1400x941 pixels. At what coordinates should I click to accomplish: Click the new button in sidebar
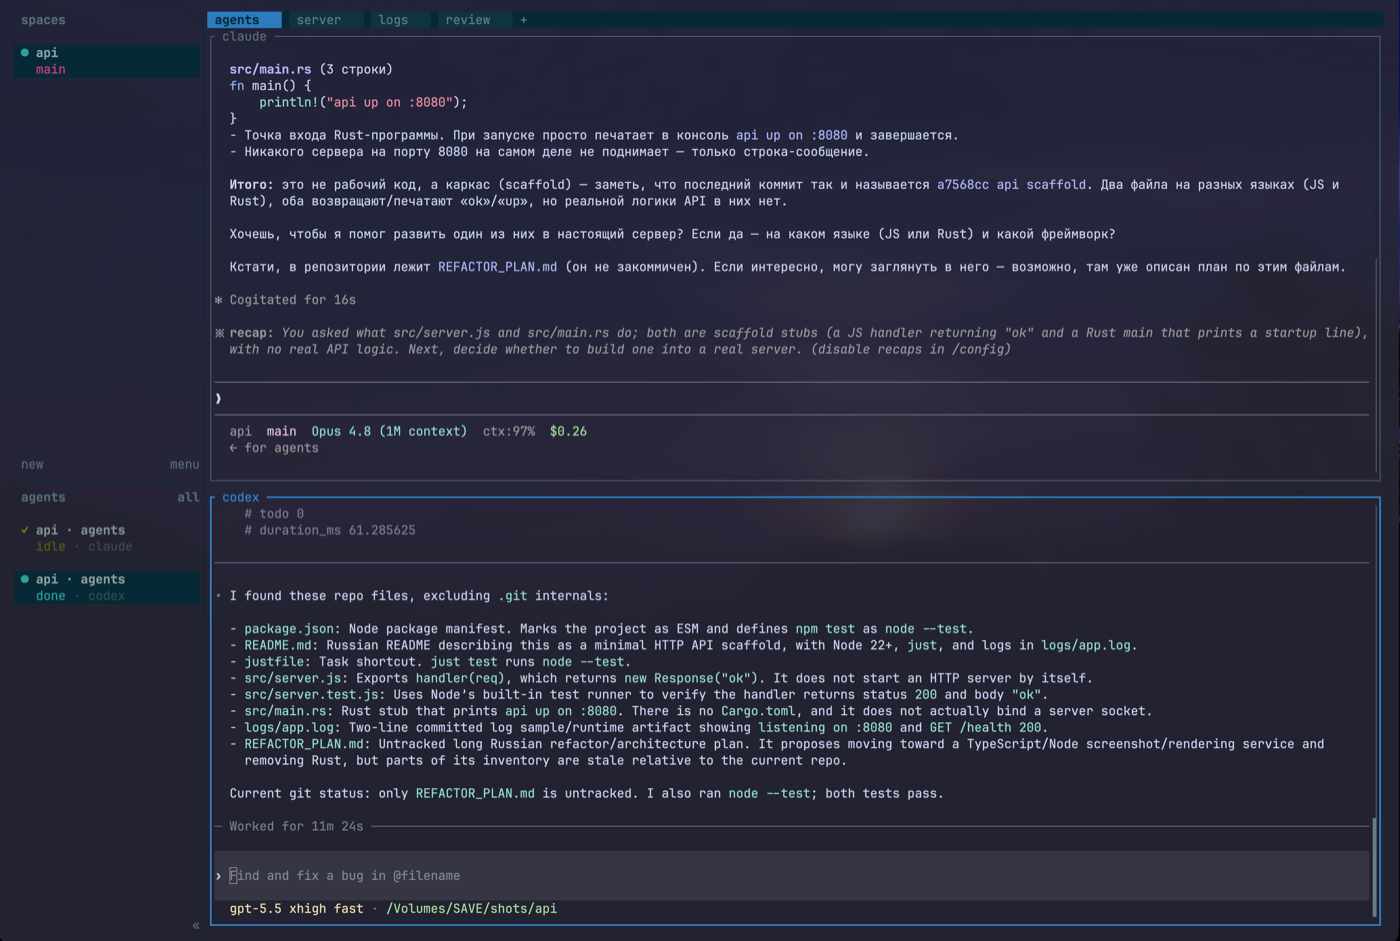(32, 464)
